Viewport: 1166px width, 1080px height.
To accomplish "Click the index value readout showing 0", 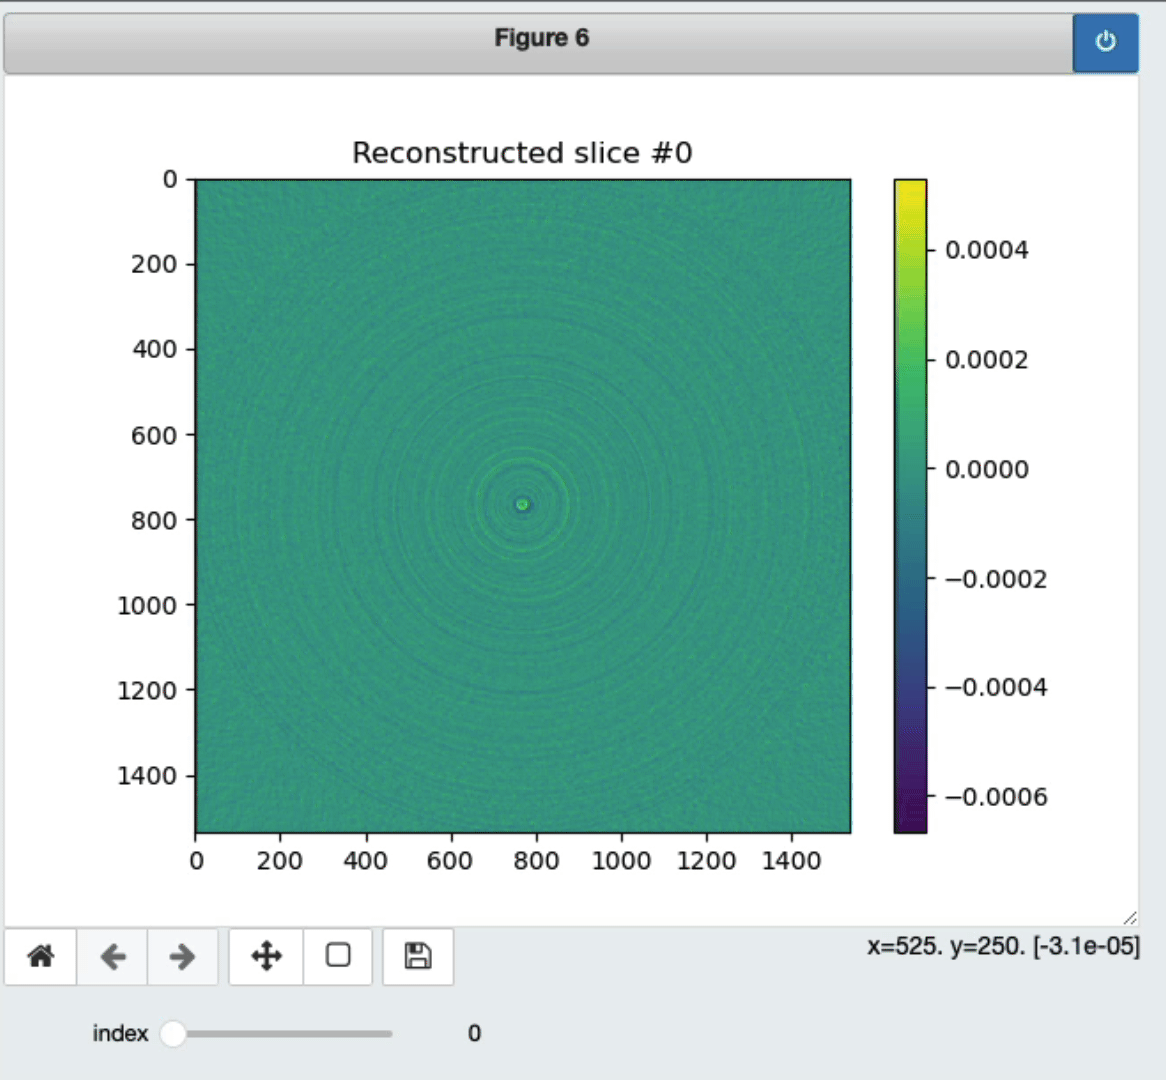I will coord(474,1034).
